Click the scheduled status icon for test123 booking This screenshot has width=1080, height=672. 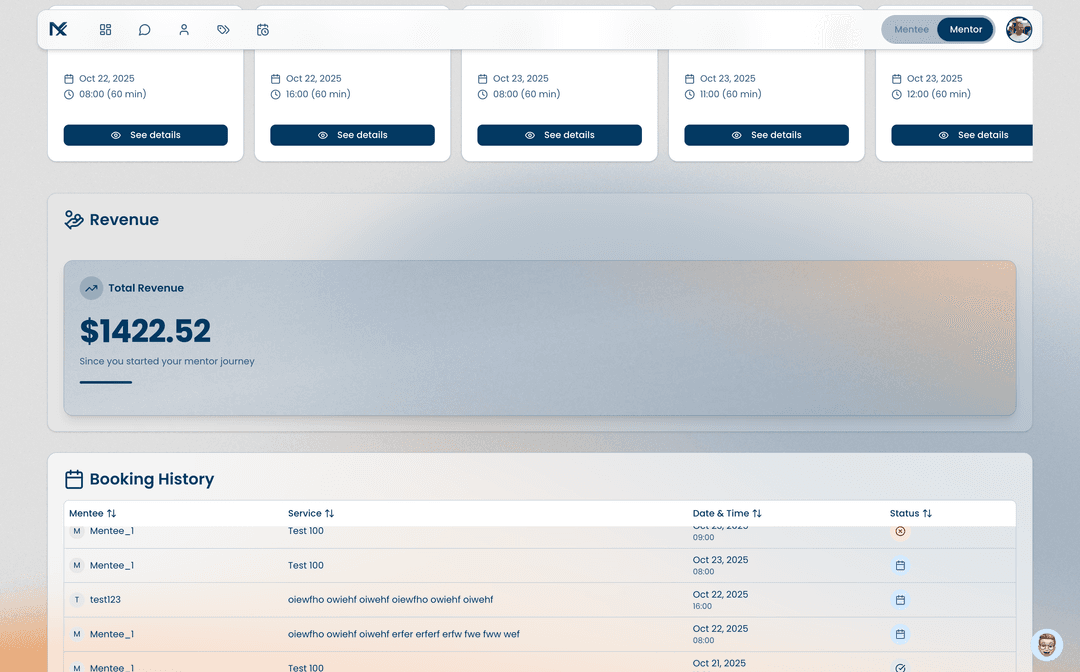[900, 600]
